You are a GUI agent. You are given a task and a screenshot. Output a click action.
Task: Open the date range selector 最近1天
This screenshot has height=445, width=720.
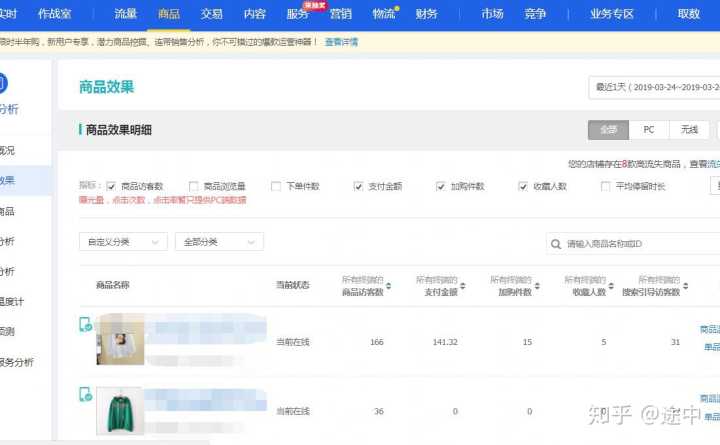point(654,87)
